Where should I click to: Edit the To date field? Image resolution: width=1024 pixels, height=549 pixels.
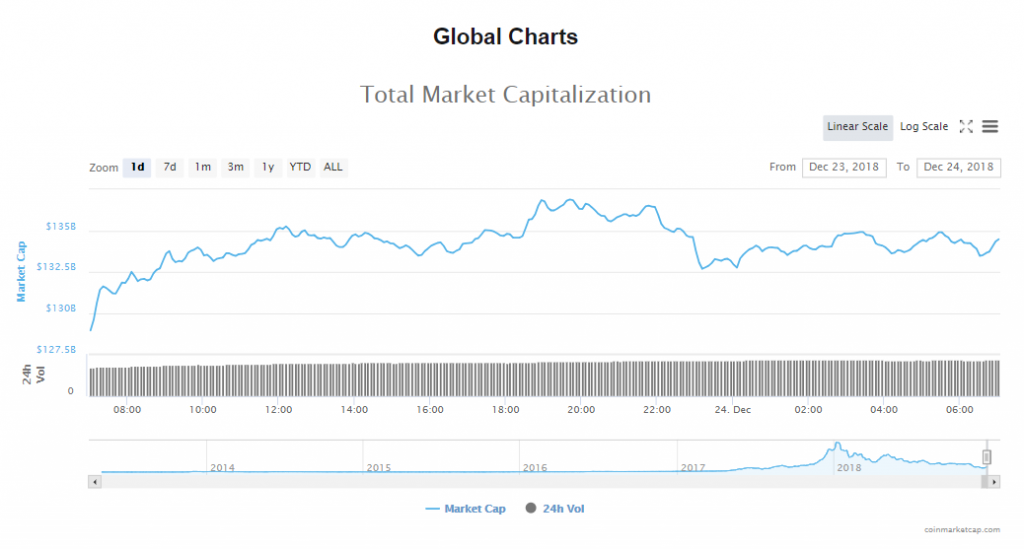click(x=958, y=167)
